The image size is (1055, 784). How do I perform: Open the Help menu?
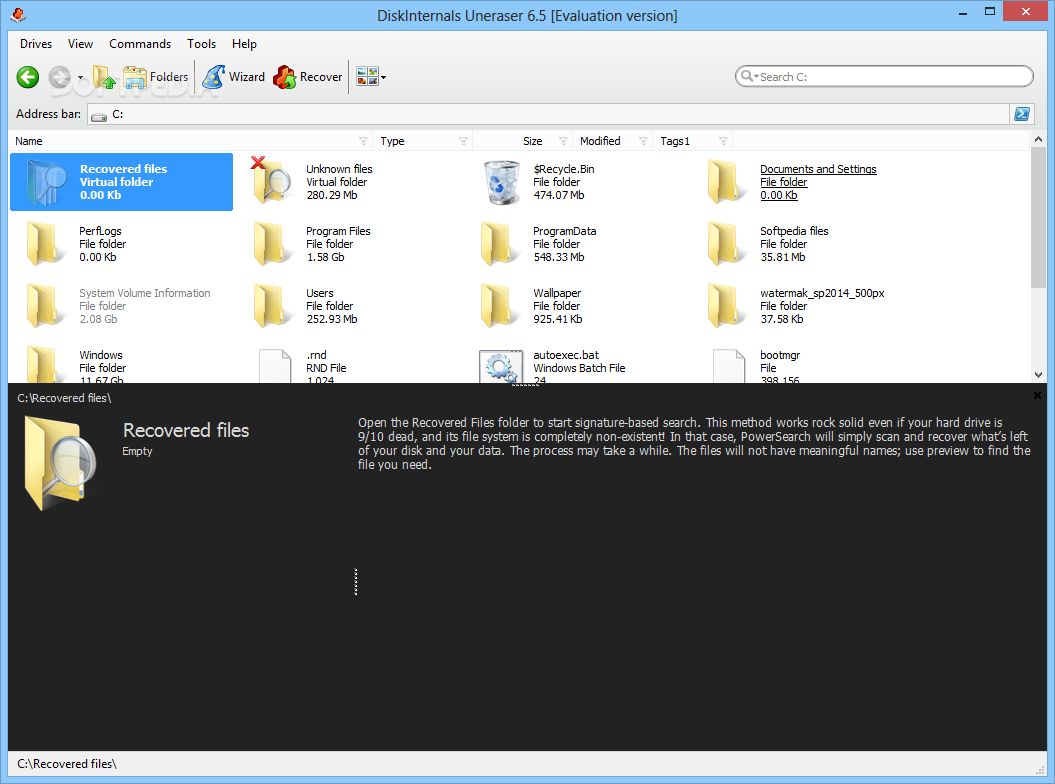(244, 44)
